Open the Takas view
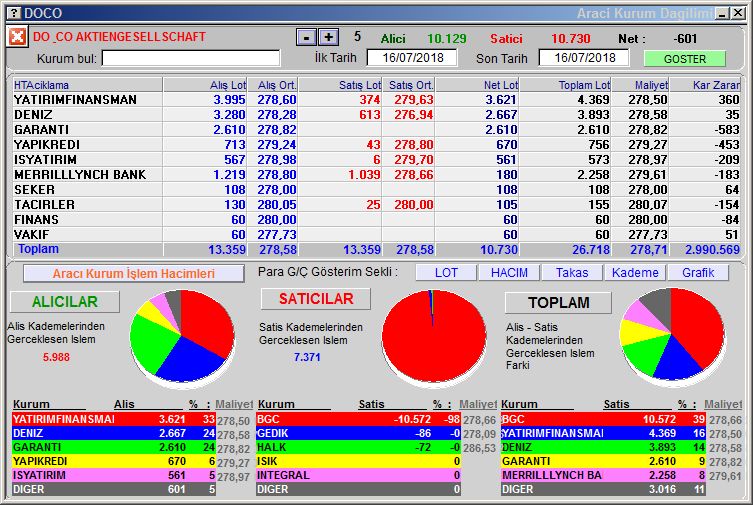 (x=572, y=273)
